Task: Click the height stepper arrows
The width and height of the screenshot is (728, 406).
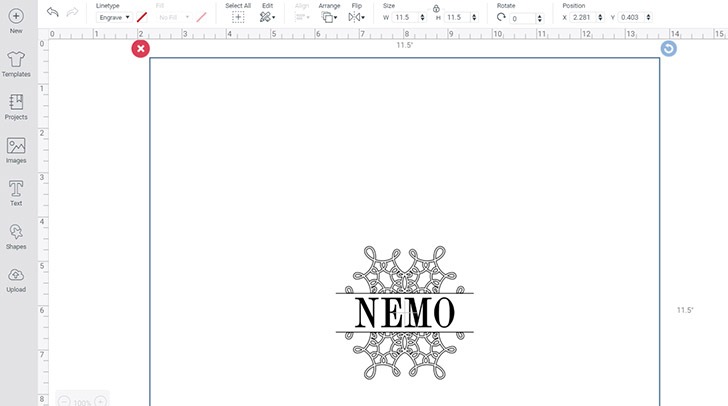Action: coord(474,18)
